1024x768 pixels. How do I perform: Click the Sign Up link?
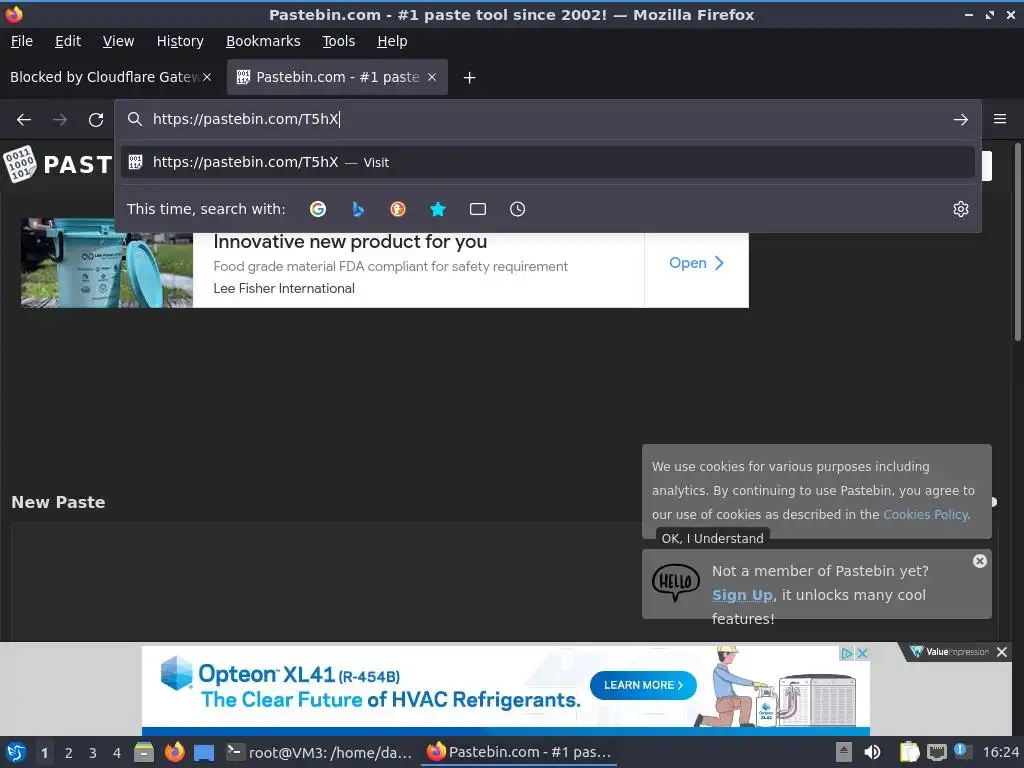pyautogui.click(x=743, y=595)
